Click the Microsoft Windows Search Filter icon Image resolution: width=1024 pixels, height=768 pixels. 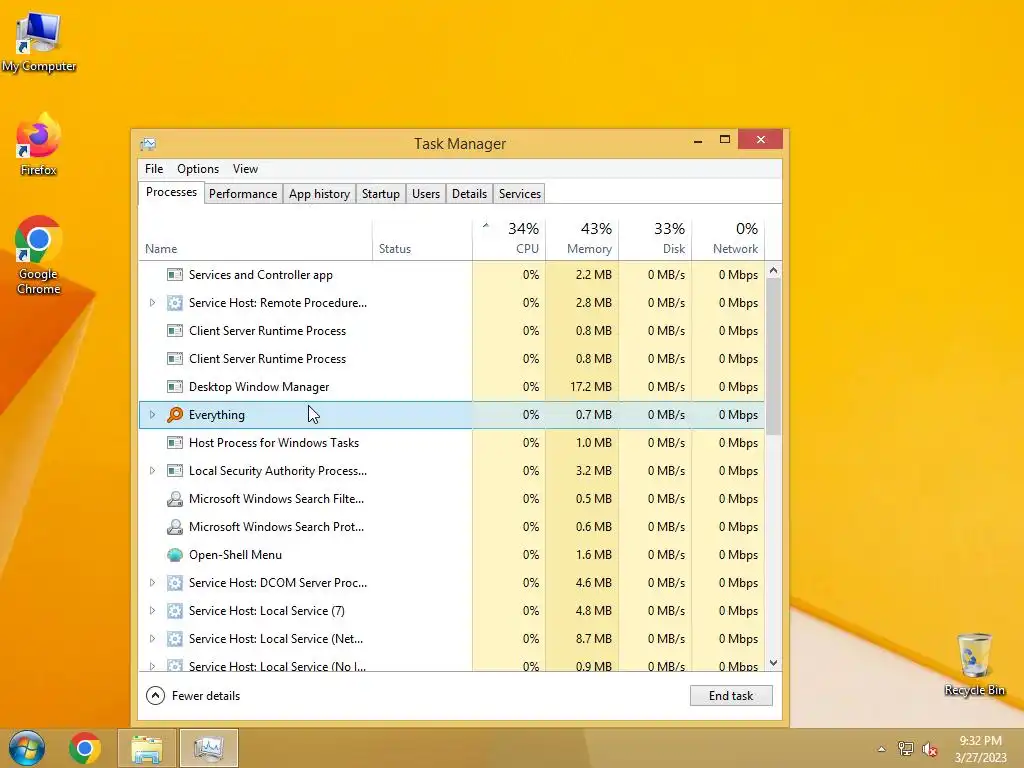pyautogui.click(x=174, y=499)
